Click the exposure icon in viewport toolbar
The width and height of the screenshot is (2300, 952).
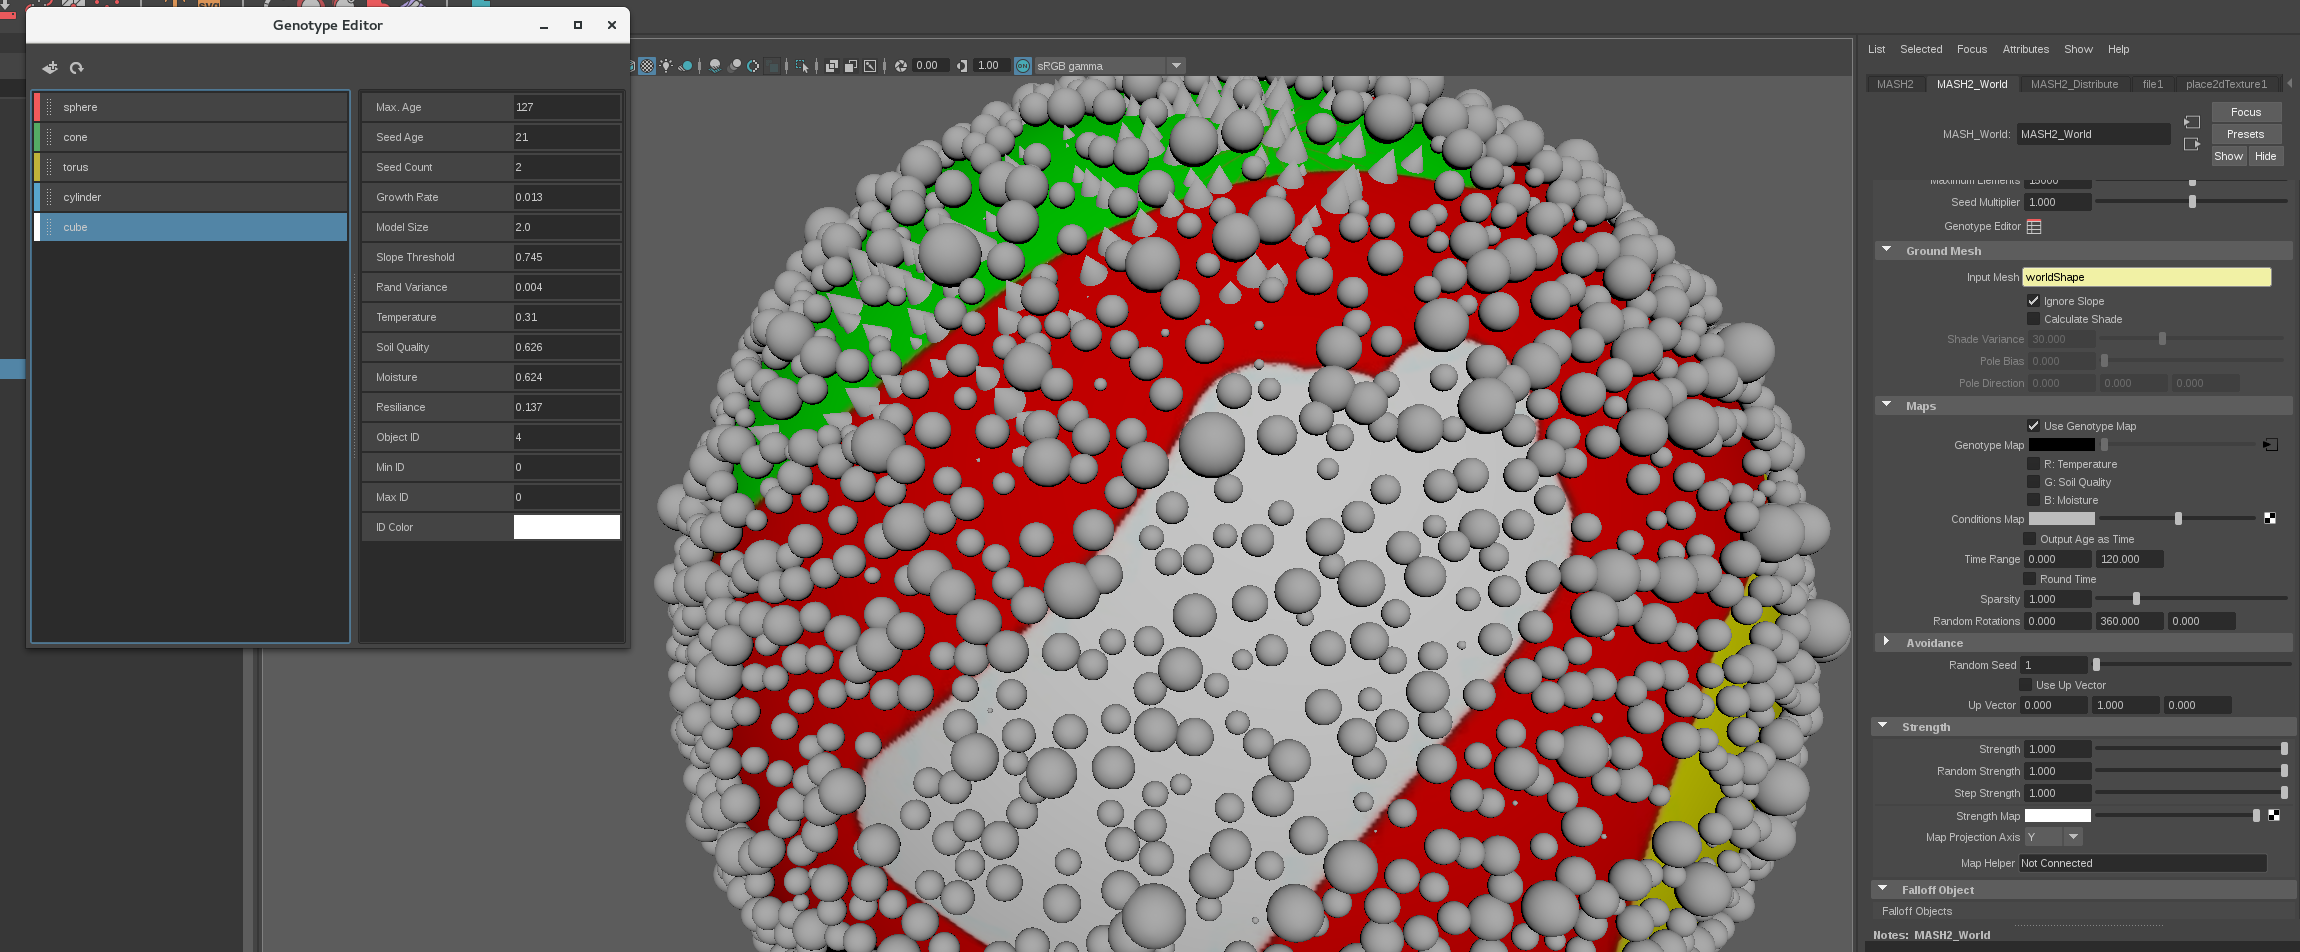(900, 65)
